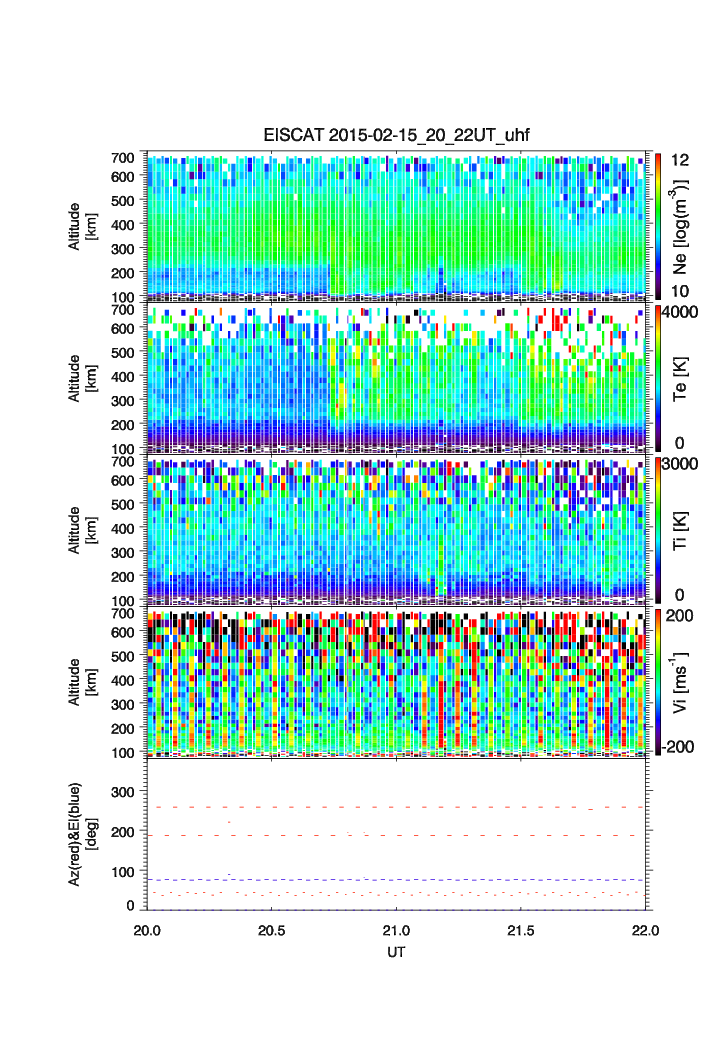Click the Te temperature color bar

657,377
